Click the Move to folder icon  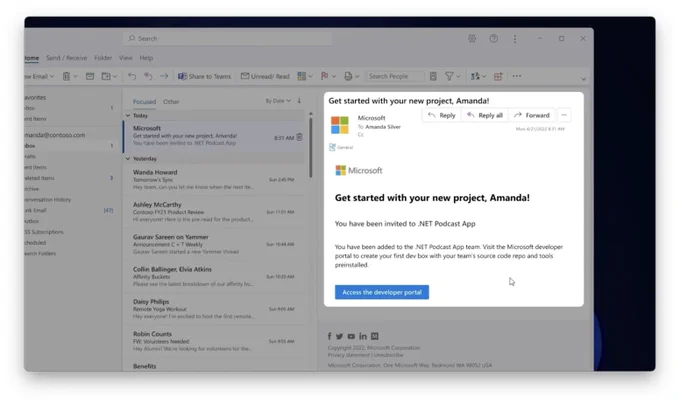tap(106, 76)
